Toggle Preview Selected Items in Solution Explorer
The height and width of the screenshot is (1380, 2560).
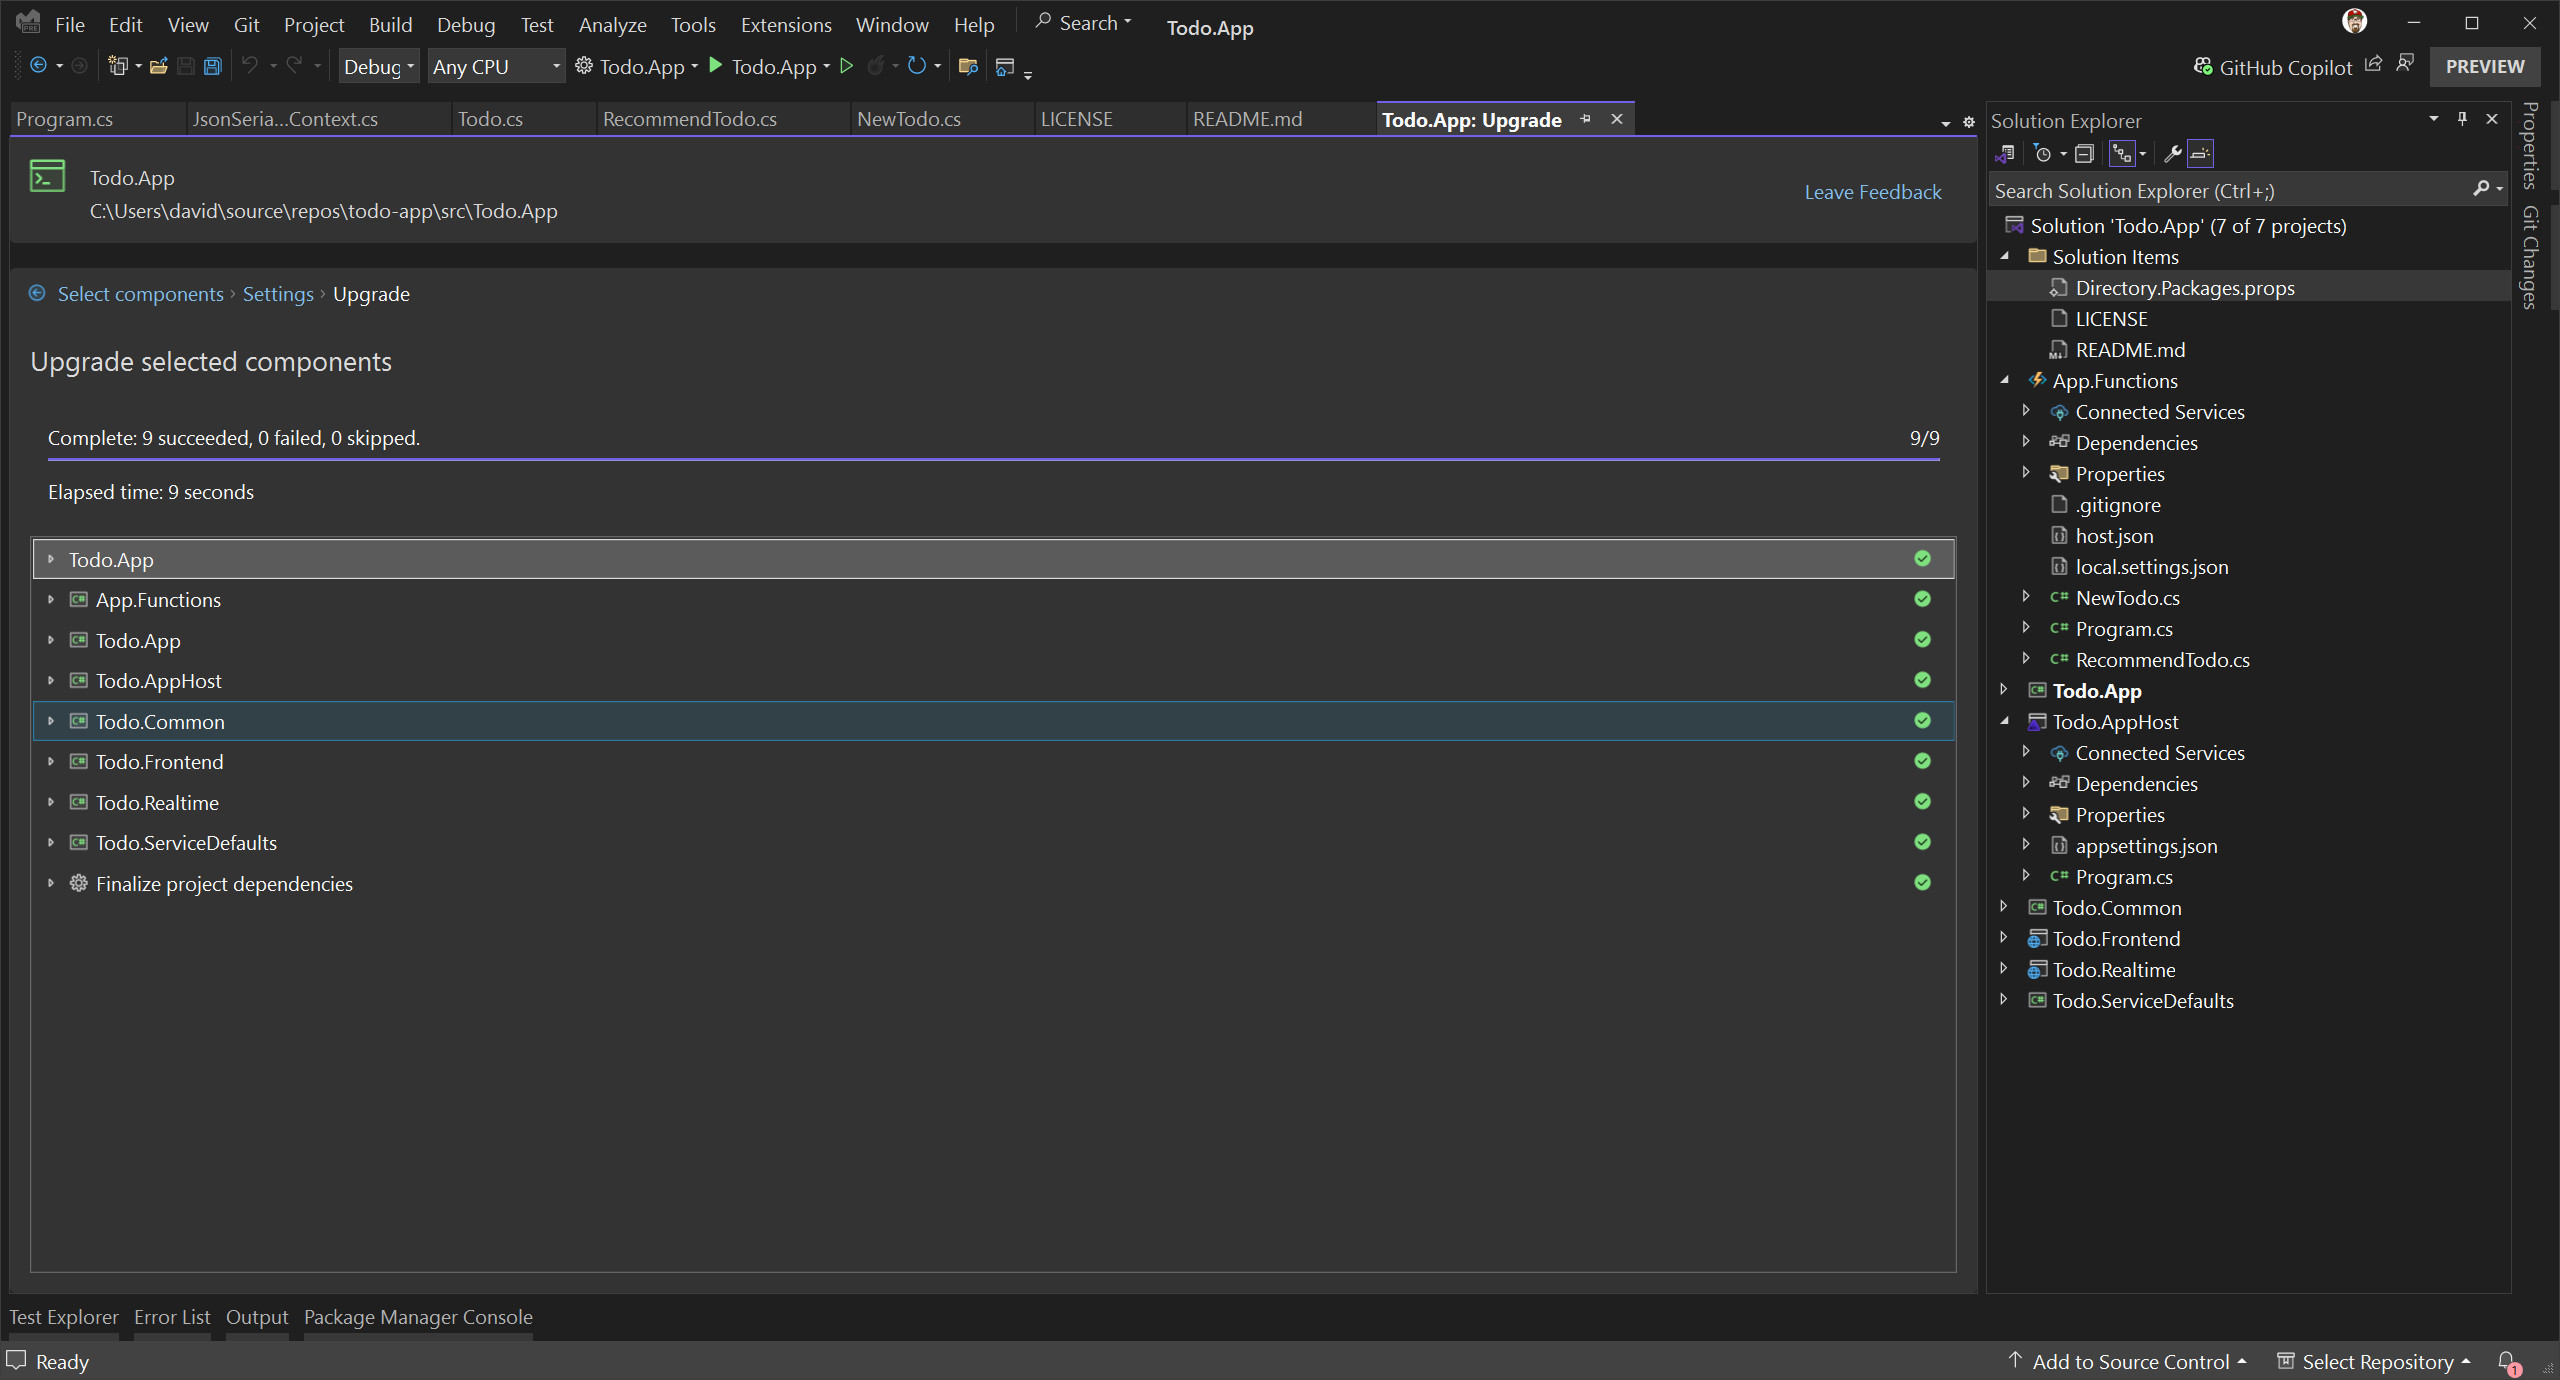2200,154
